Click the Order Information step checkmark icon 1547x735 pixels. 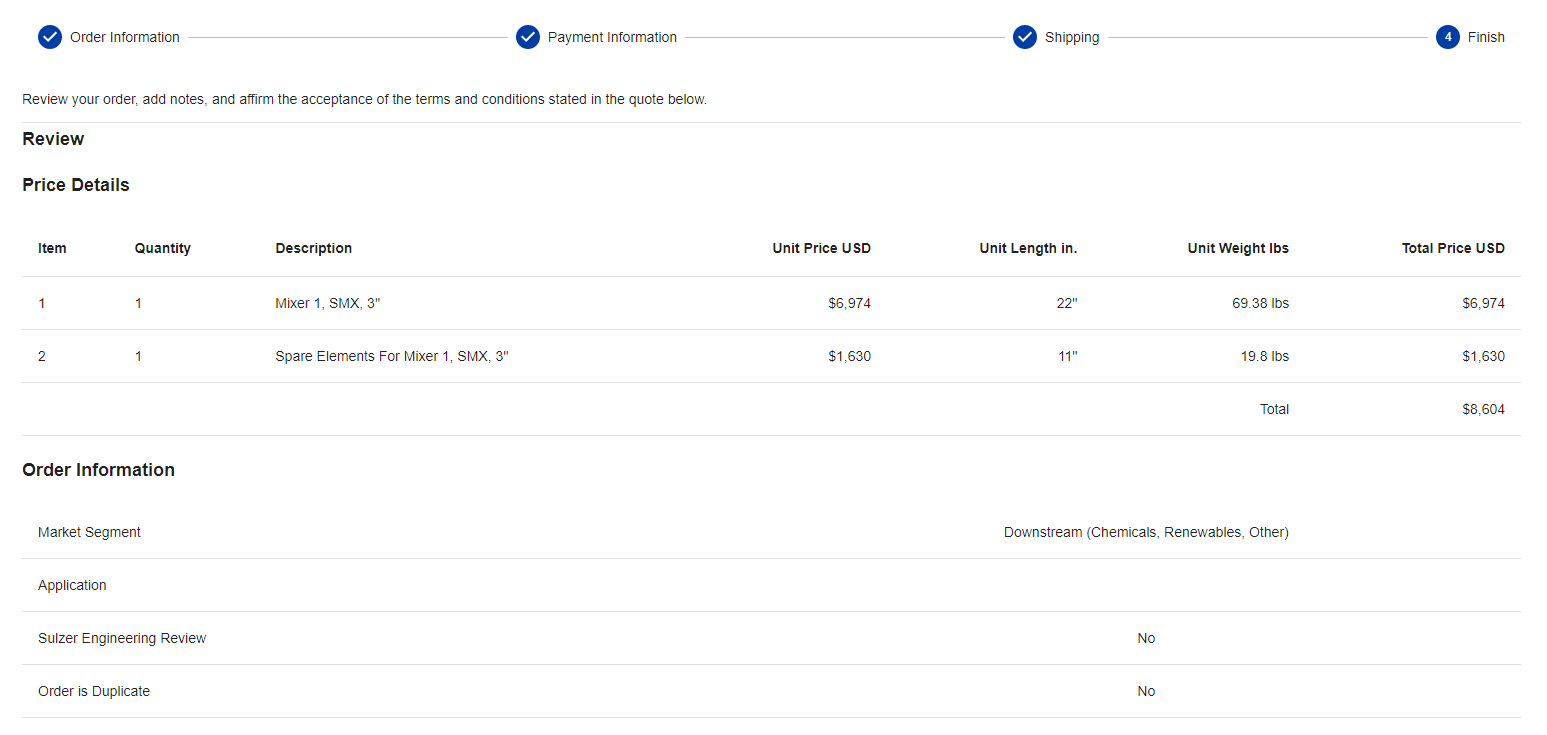(50, 37)
